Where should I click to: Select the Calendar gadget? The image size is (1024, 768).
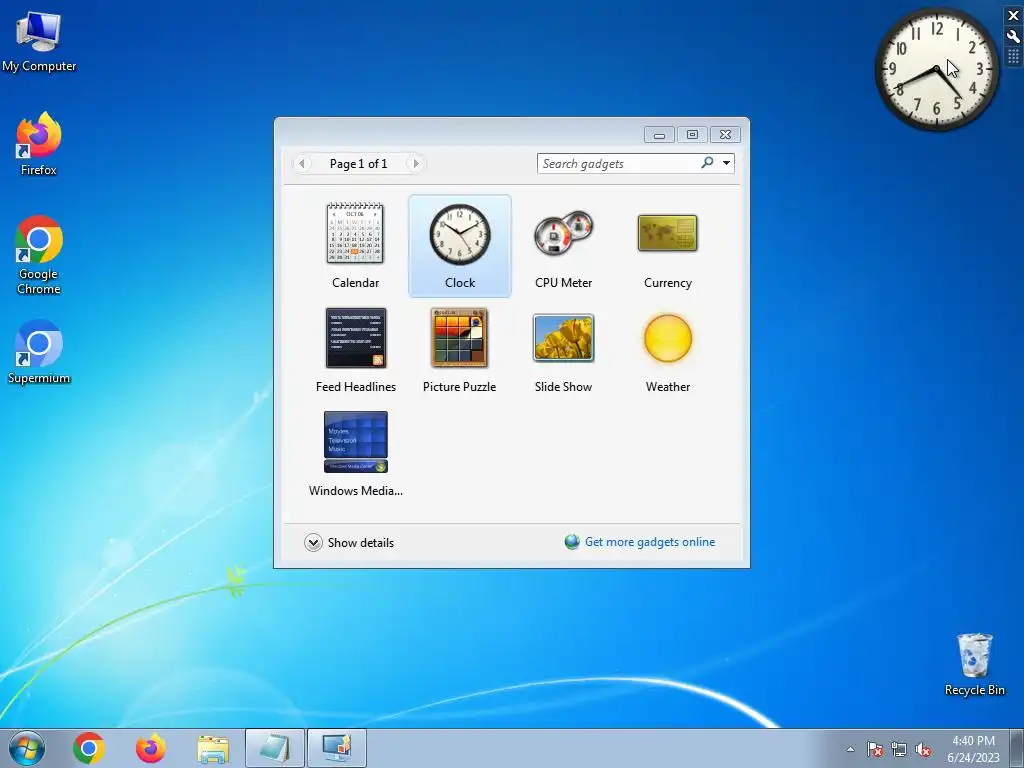pos(355,246)
